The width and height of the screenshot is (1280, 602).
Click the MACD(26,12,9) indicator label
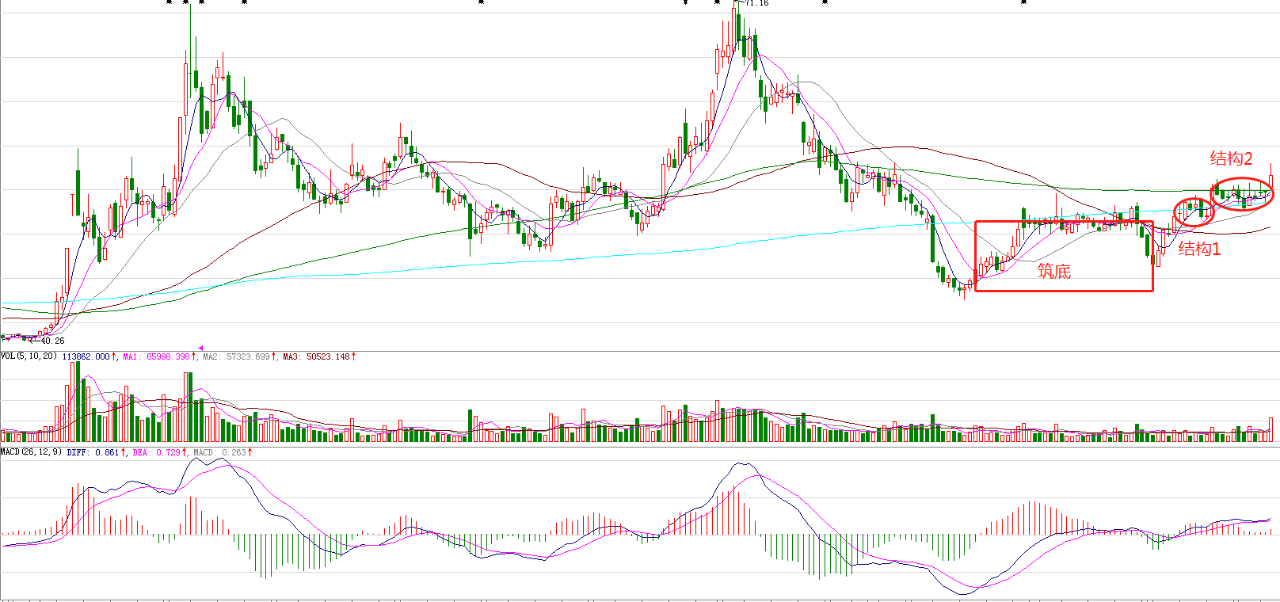[x=31, y=452]
